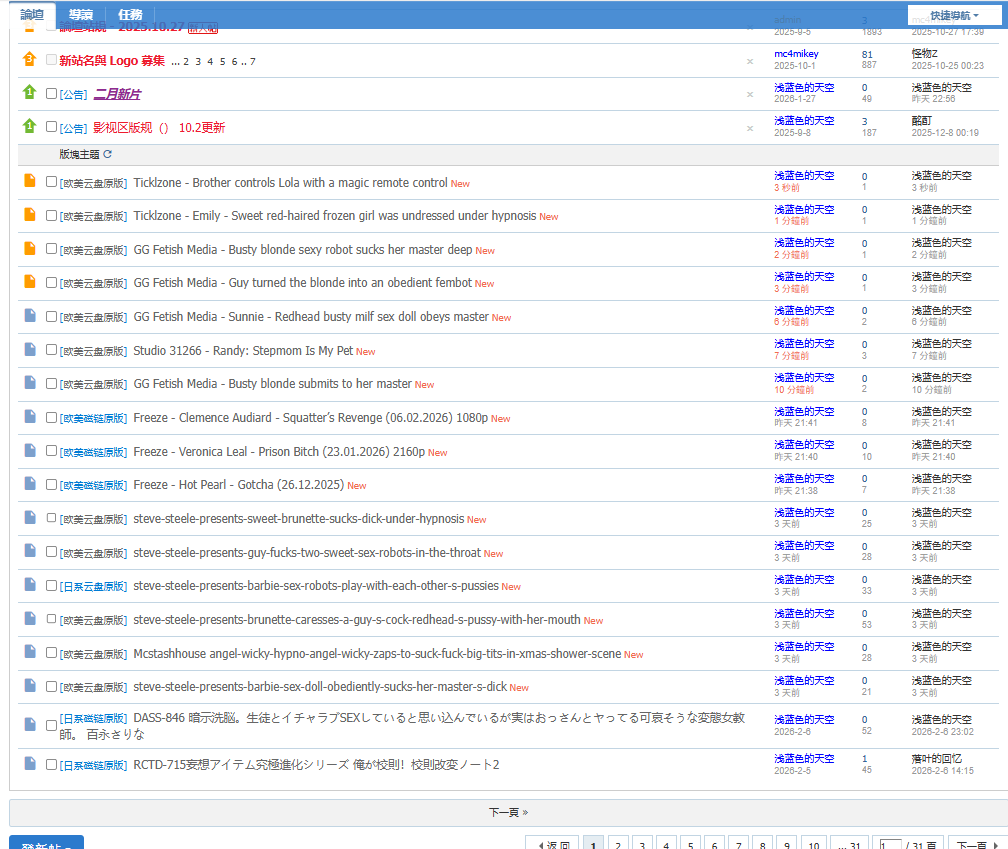Click the x icon on the 二月新片 row
The height and width of the screenshot is (849, 1008).
pos(750,94)
